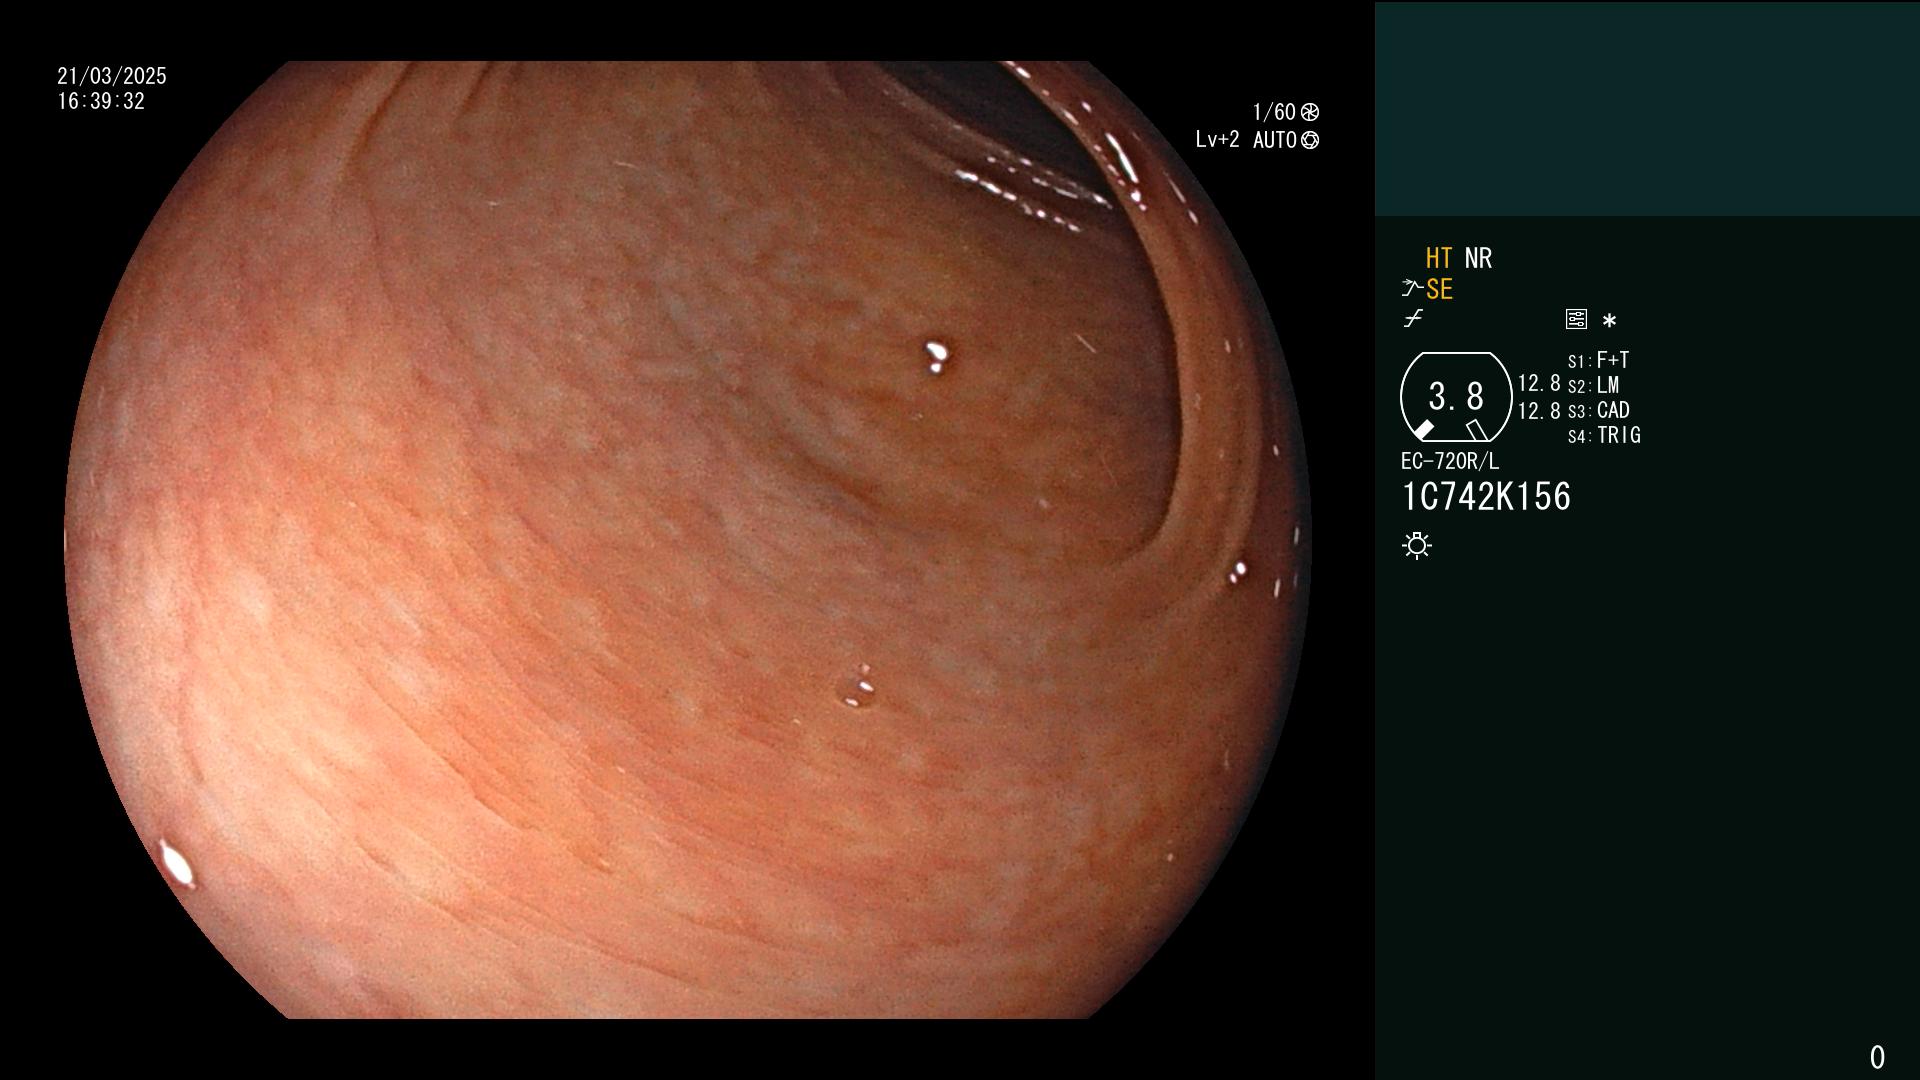Click the endoscopic live image view
The height and width of the screenshot is (1080, 1920).
coord(688,540)
